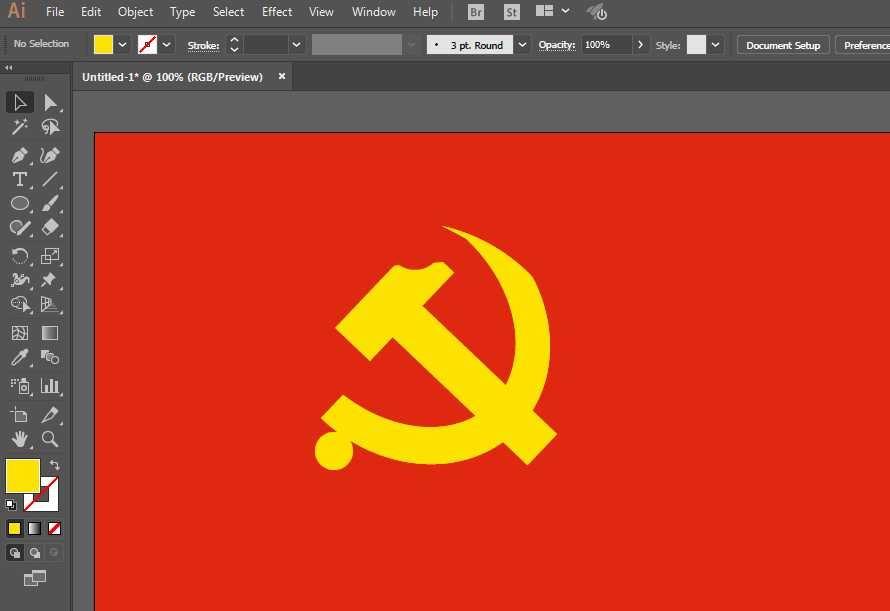
Task: Open the Effect menu
Action: point(277,11)
